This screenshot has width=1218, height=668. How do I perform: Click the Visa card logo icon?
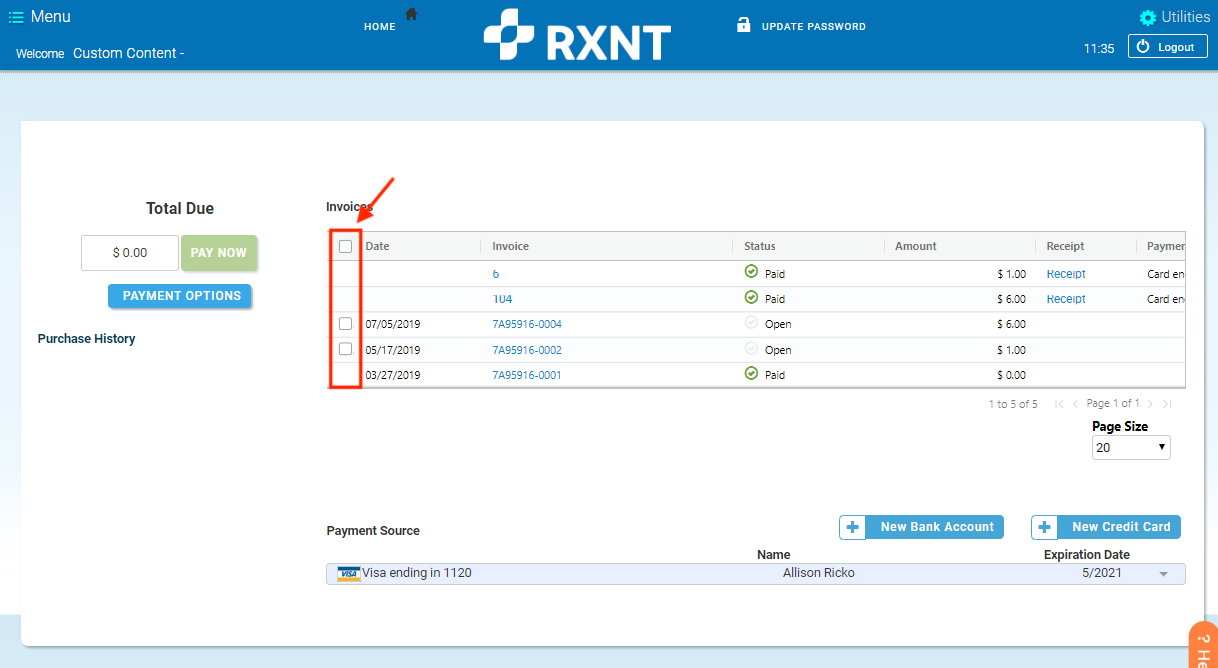pyautogui.click(x=349, y=574)
